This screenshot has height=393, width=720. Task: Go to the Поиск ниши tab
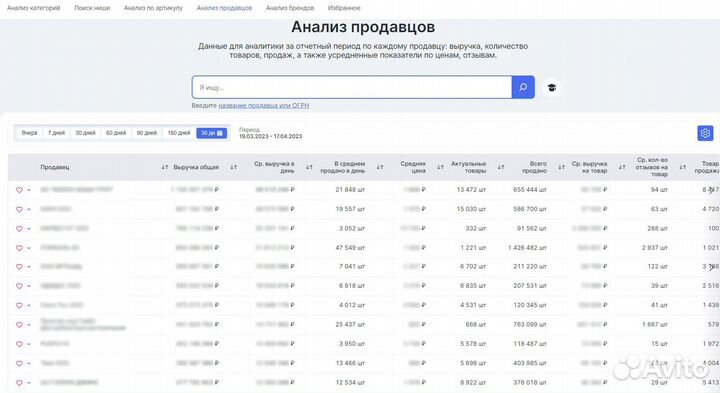[92, 8]
